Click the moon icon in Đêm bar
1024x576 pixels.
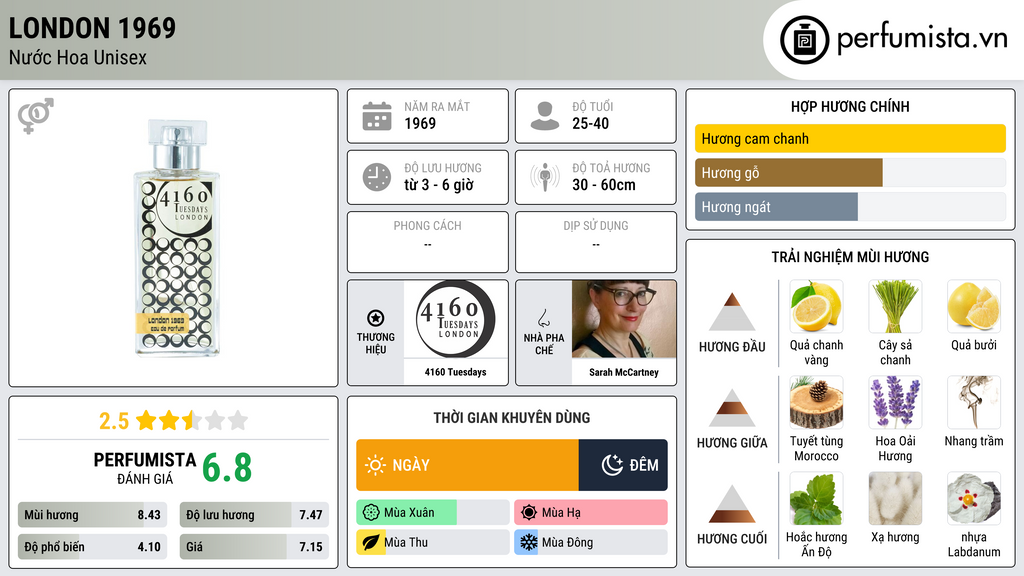pyautogui.click(x=612, y=465)
